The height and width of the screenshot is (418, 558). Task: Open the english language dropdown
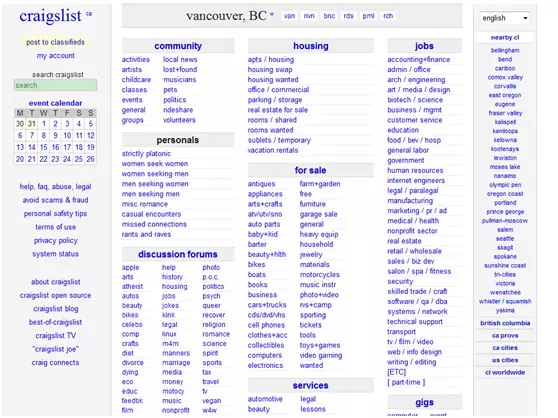point(504,18)
